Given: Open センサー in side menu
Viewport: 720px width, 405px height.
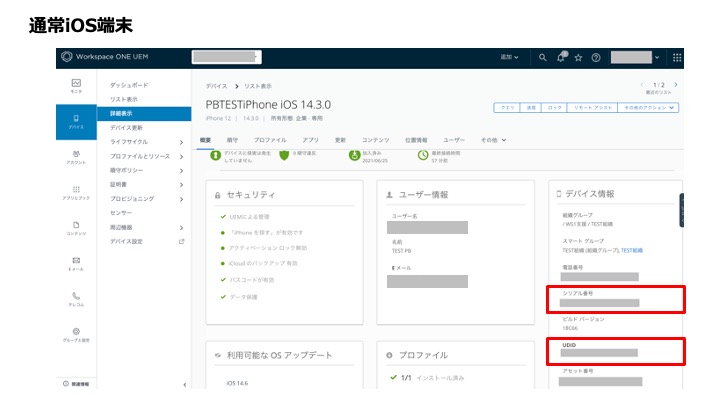Looking at the screenshot, I should (x=121, y=213).
